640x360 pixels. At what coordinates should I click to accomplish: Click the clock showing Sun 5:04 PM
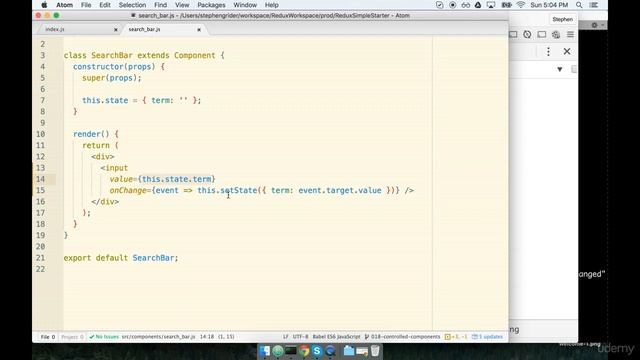point(549,5)
